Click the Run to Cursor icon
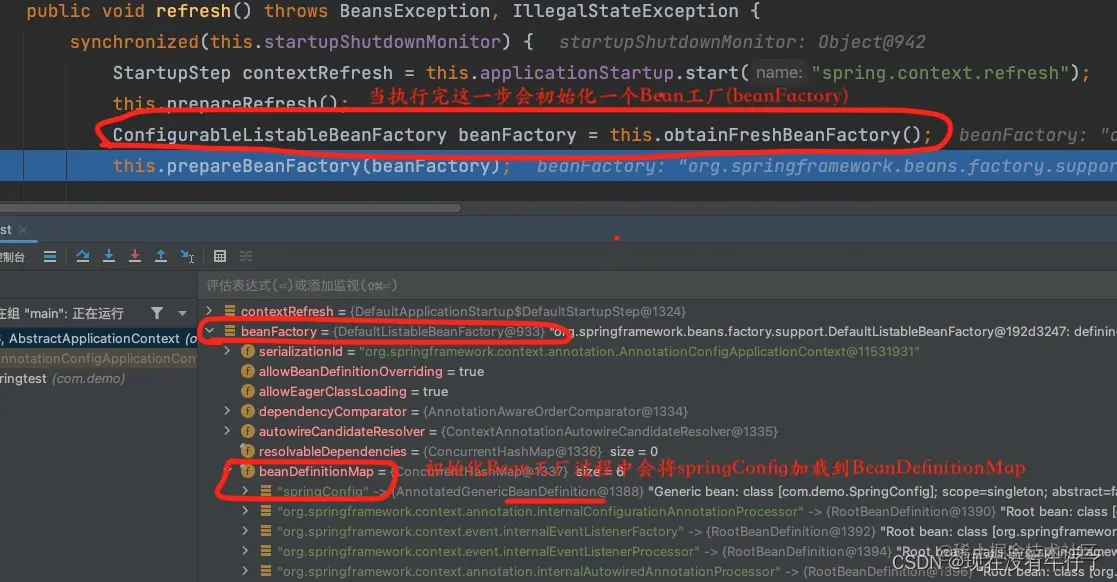1117x582 pixels. click(187, 256)
